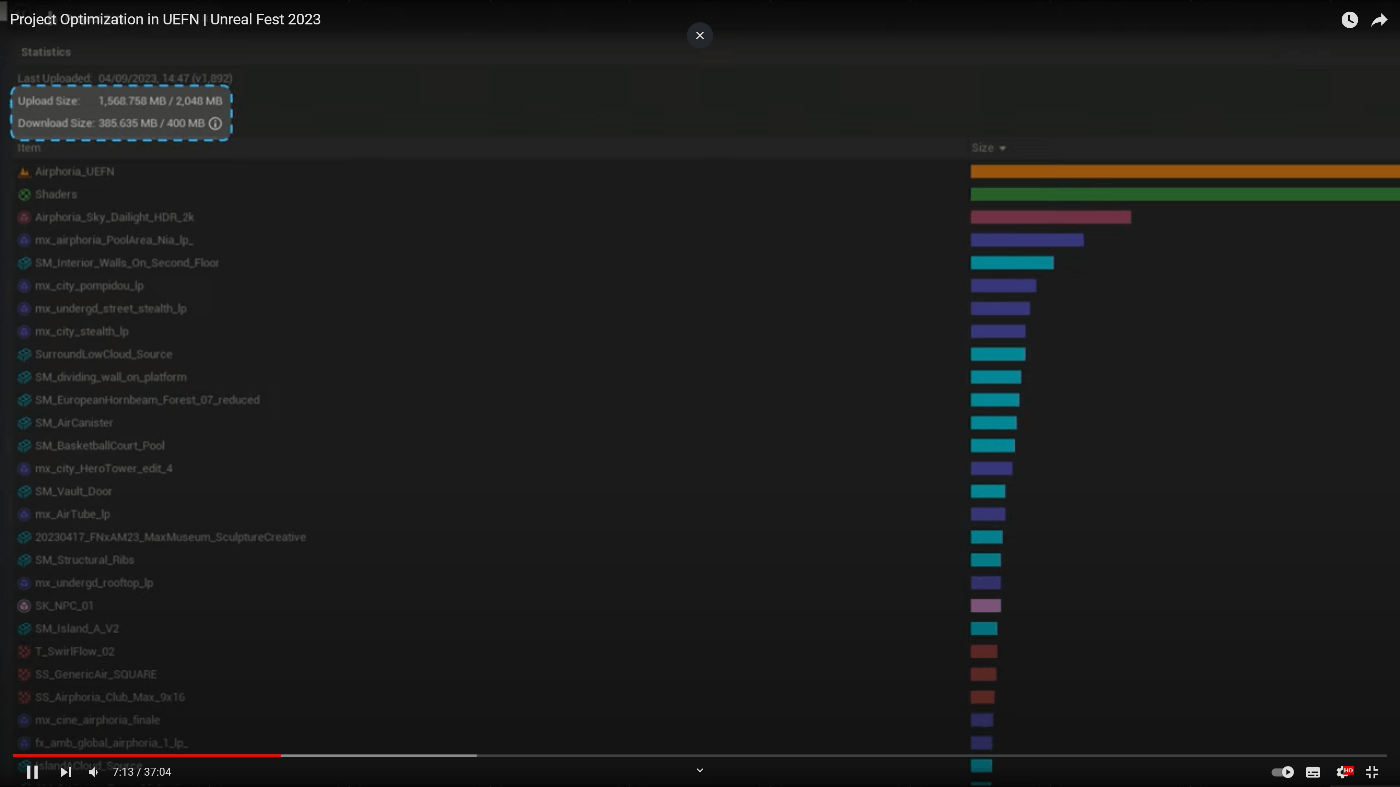This screenshot has height=787, width=1400.
Task: Skip to the next video
Action: pos(66,772)
